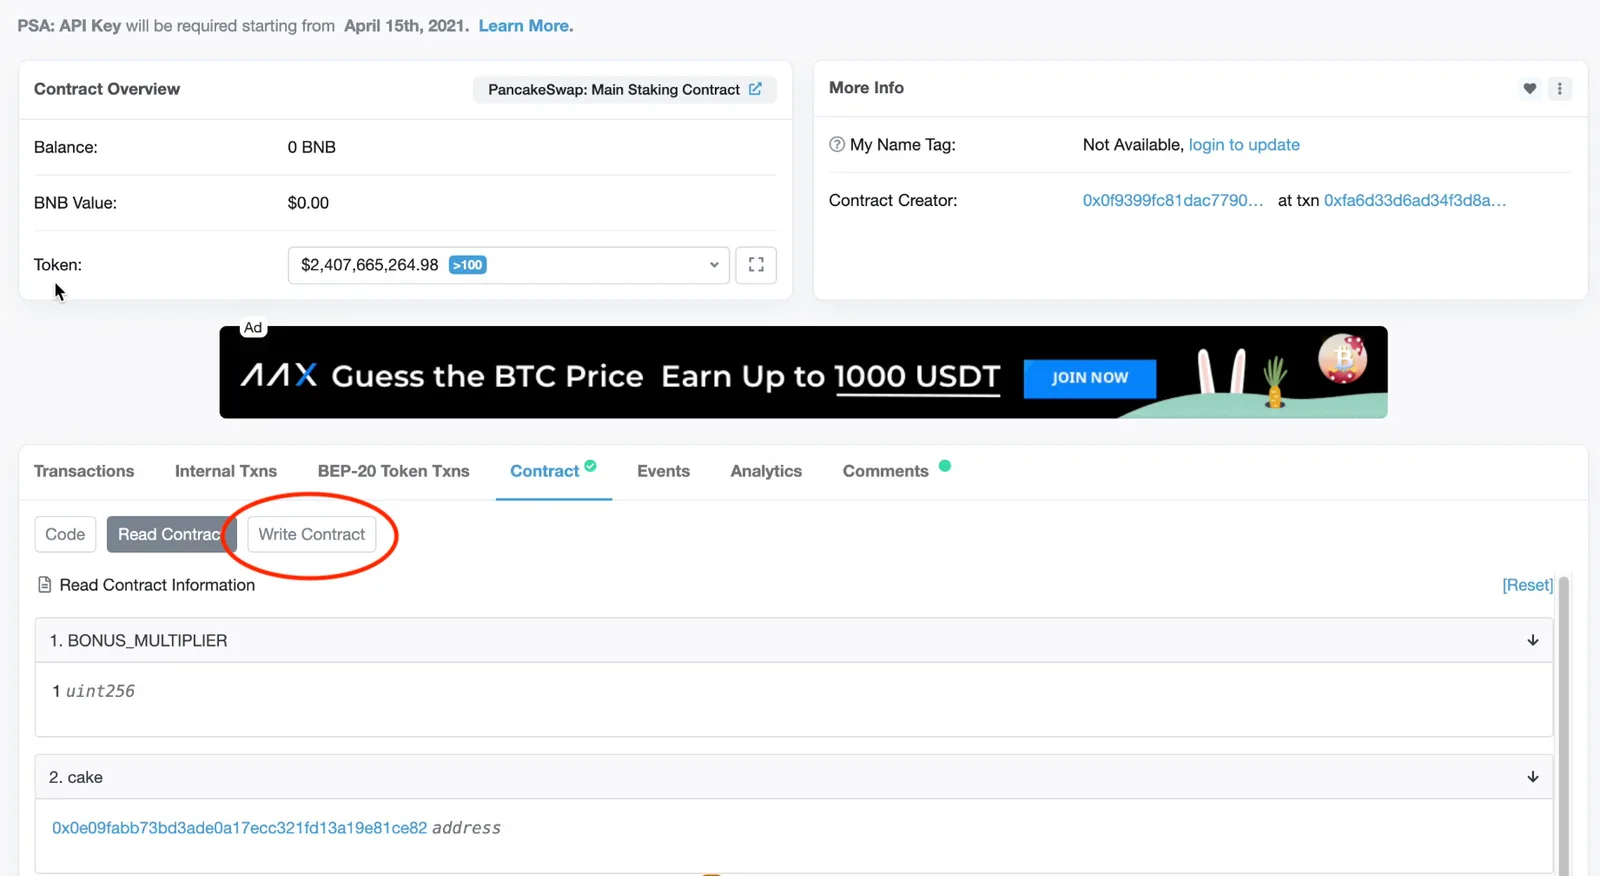This screenshot has width=1600, height=876.
Task: Collapse the cake section arrow
Action: (1532, 777)
